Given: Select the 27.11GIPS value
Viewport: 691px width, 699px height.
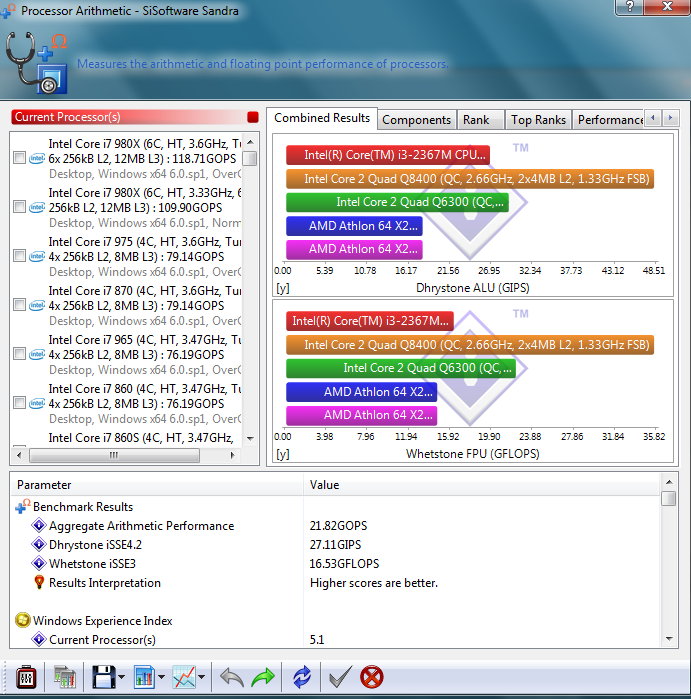Looking at the screenshot, I should 335,545.
